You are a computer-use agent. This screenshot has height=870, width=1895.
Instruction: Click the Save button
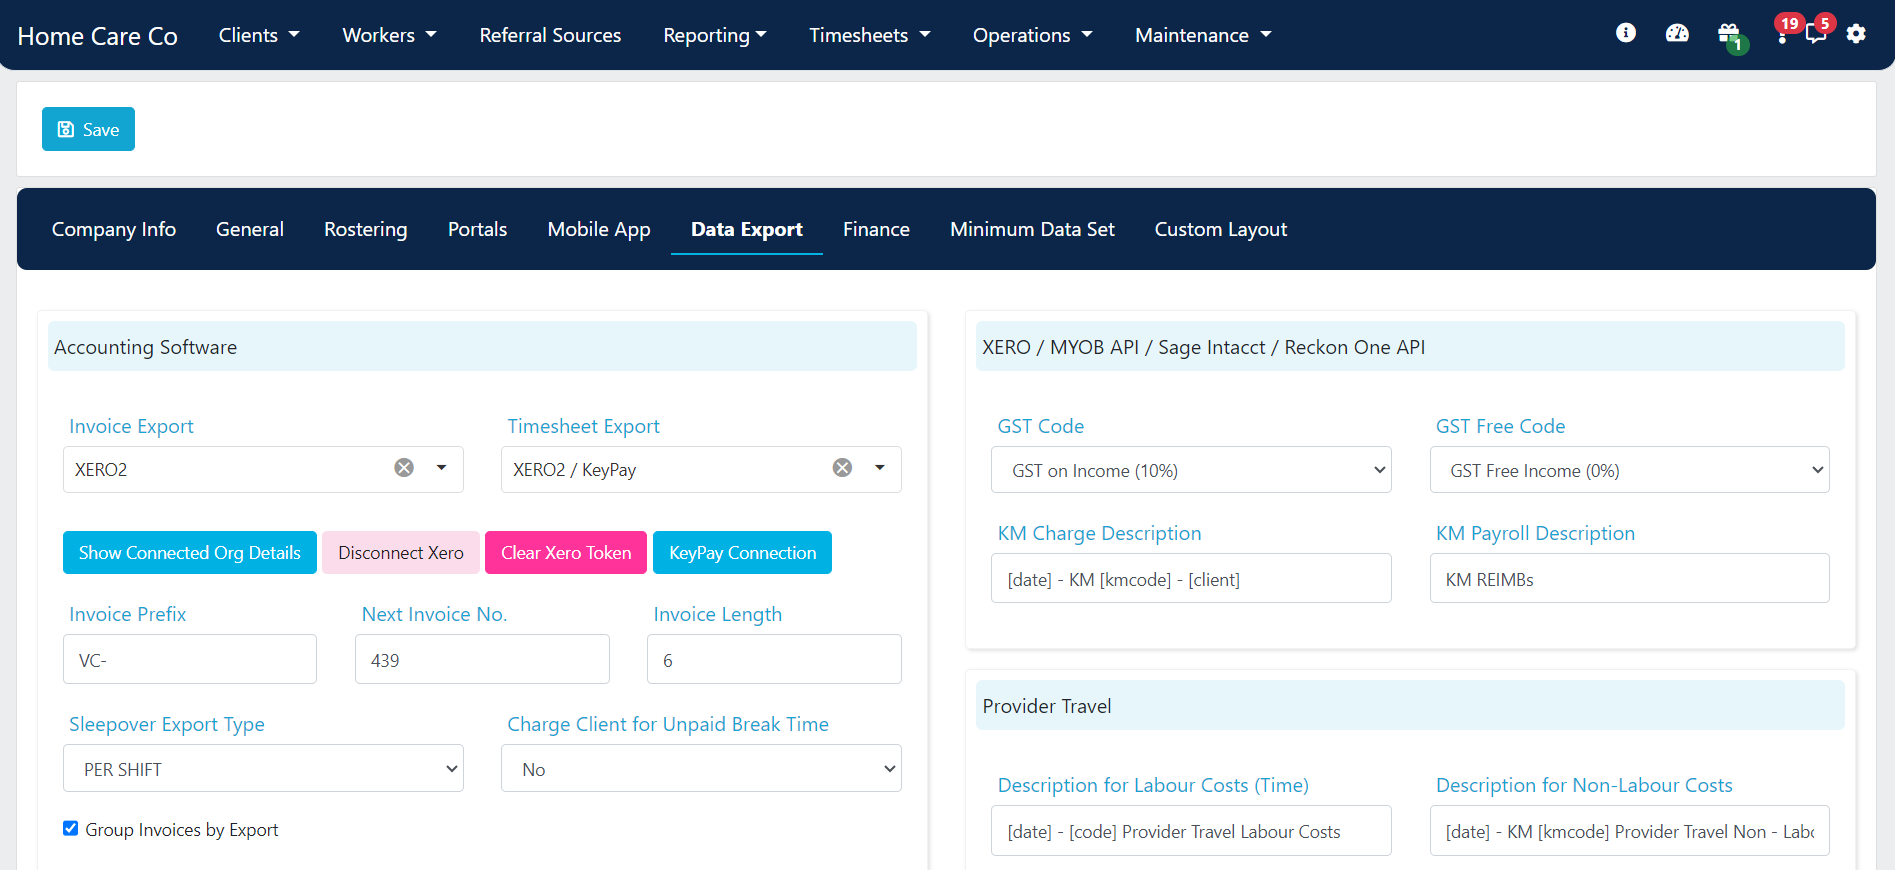(x=88, y=129)
